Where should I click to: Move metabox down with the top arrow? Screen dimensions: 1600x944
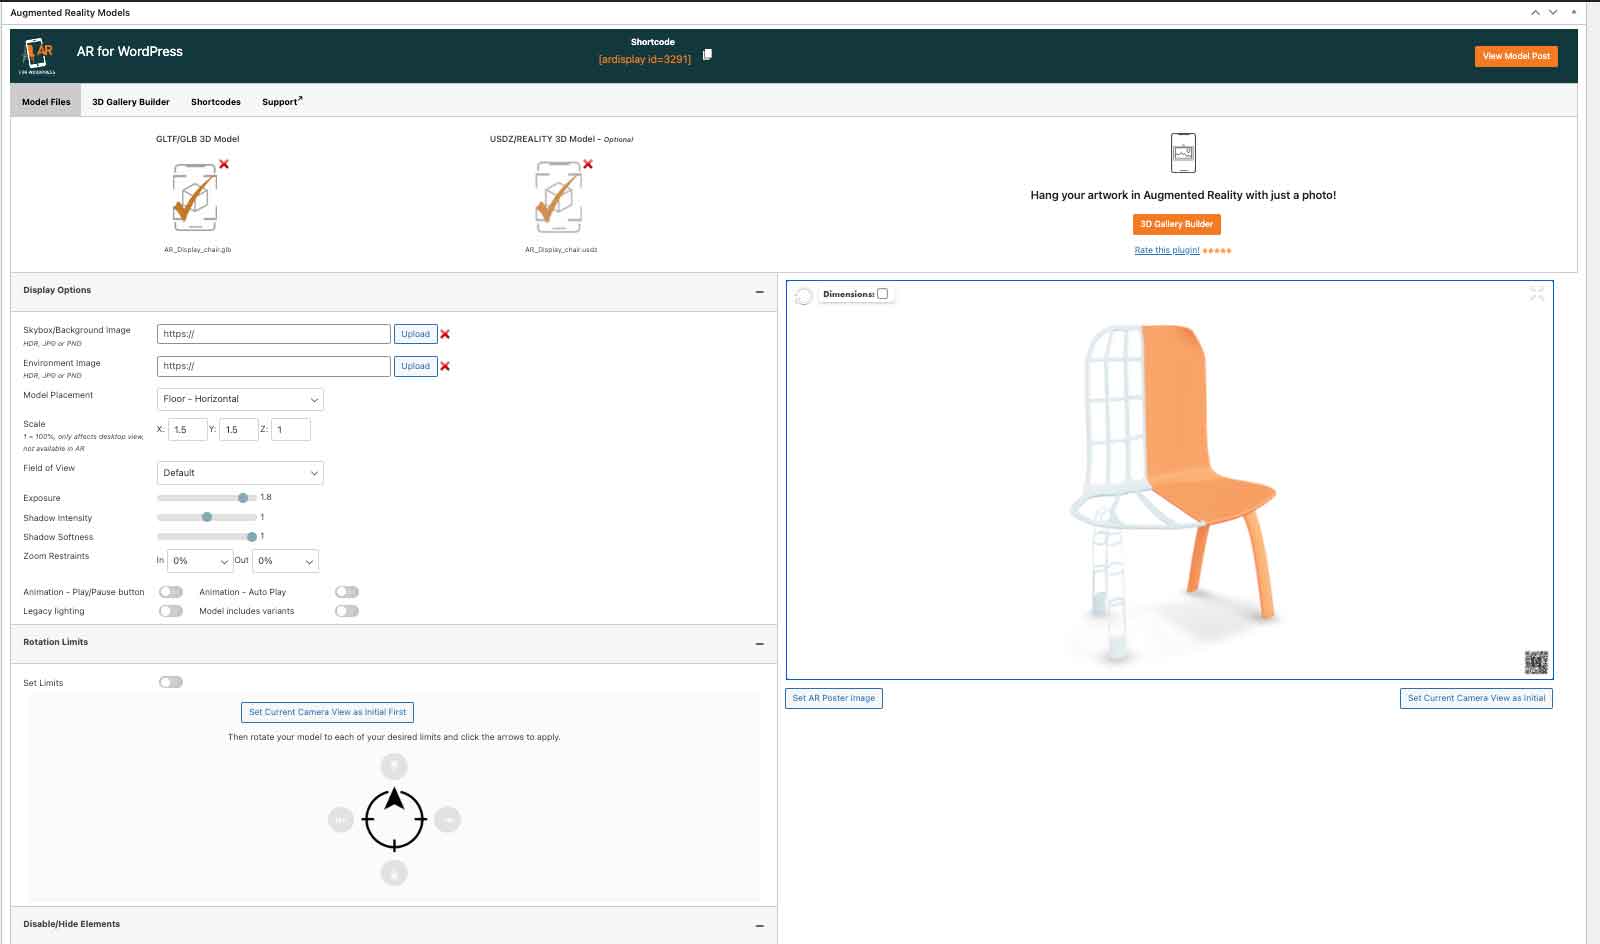[x=1553, y=12]
